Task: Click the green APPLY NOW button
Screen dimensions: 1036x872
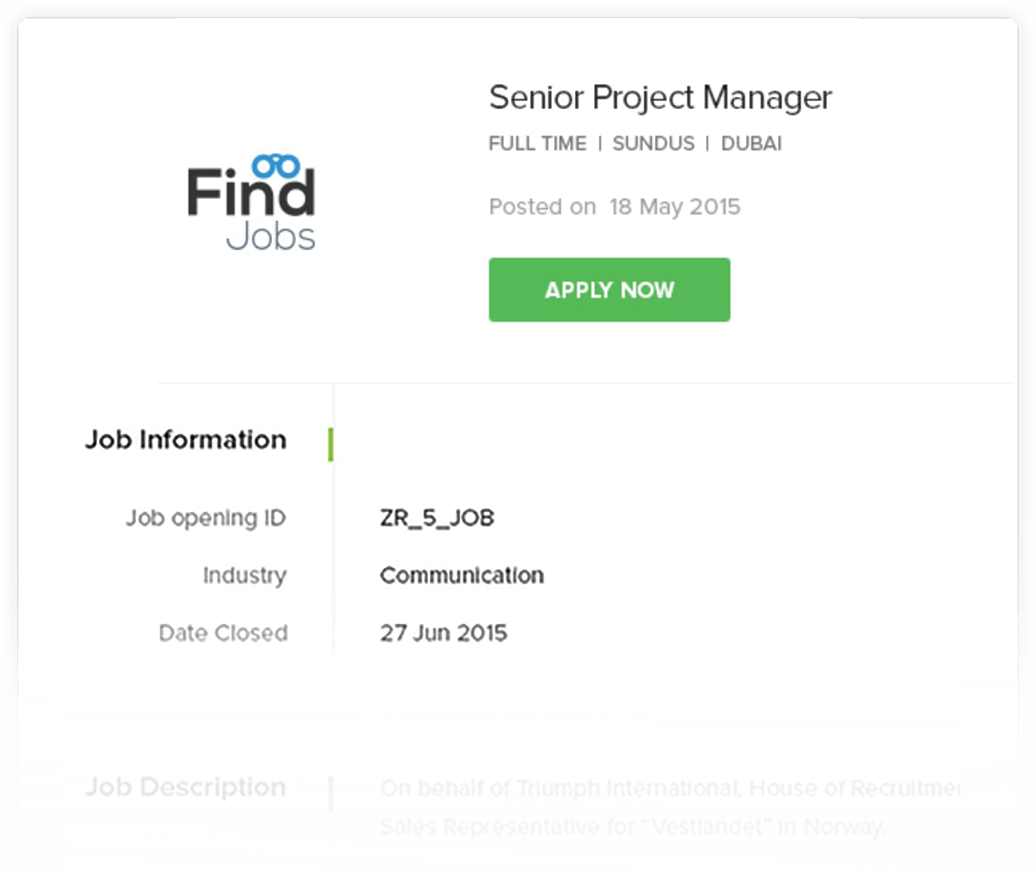Action: tap(609, 290)
